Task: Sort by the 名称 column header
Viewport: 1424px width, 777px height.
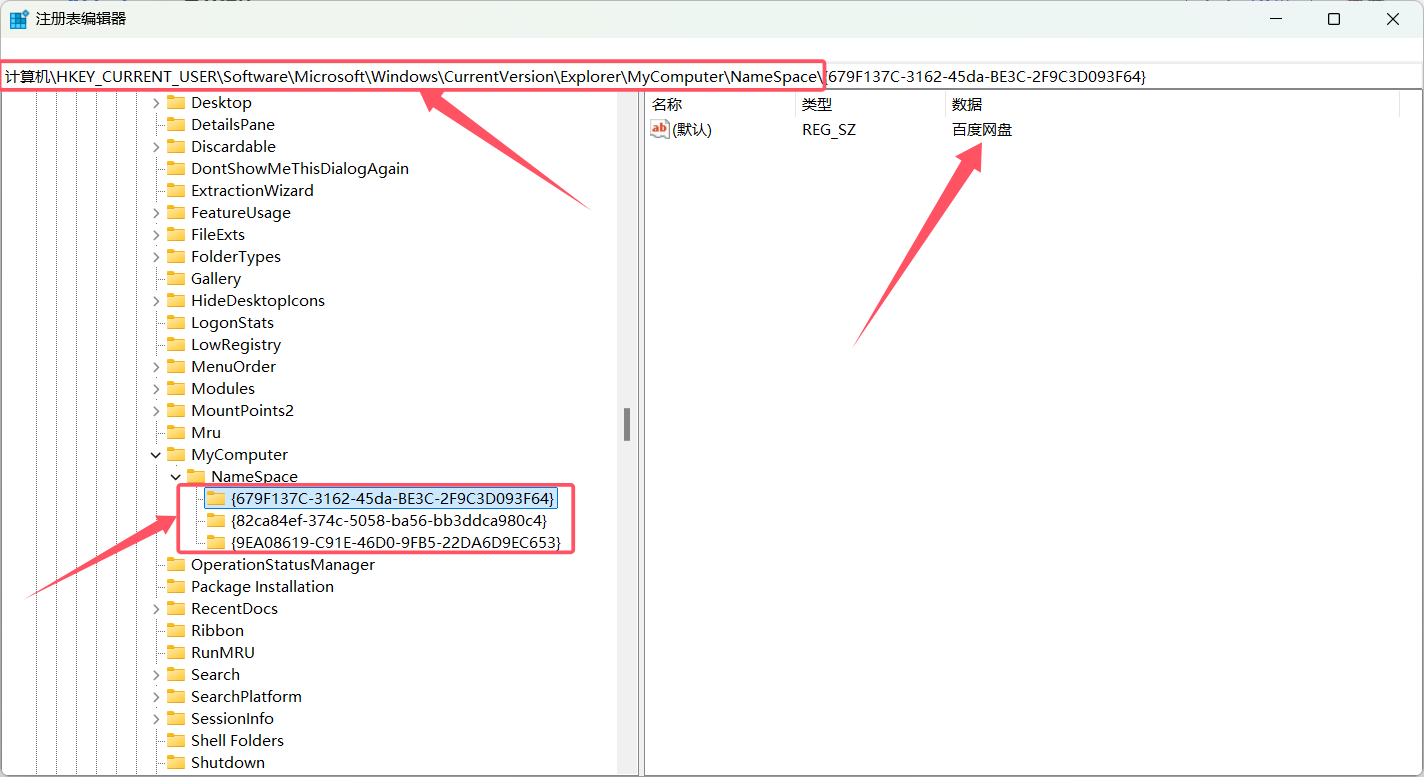Action: 720,104
